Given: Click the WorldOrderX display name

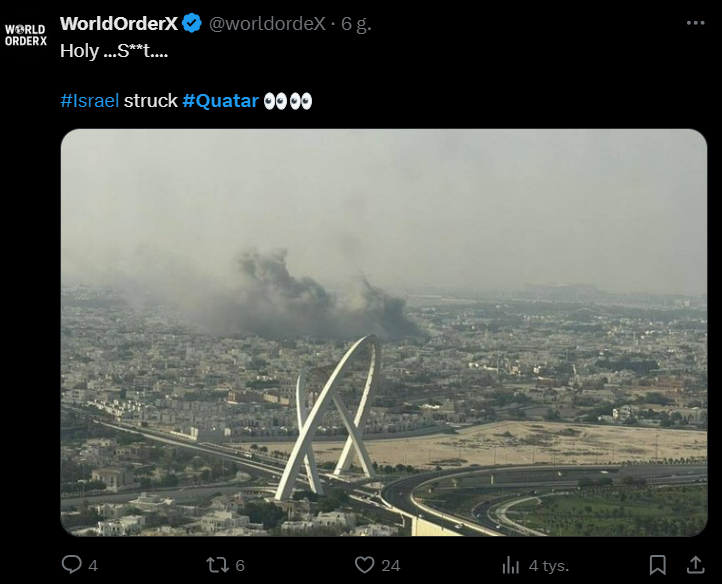Looking at the screenshot, I should point(119,23).
